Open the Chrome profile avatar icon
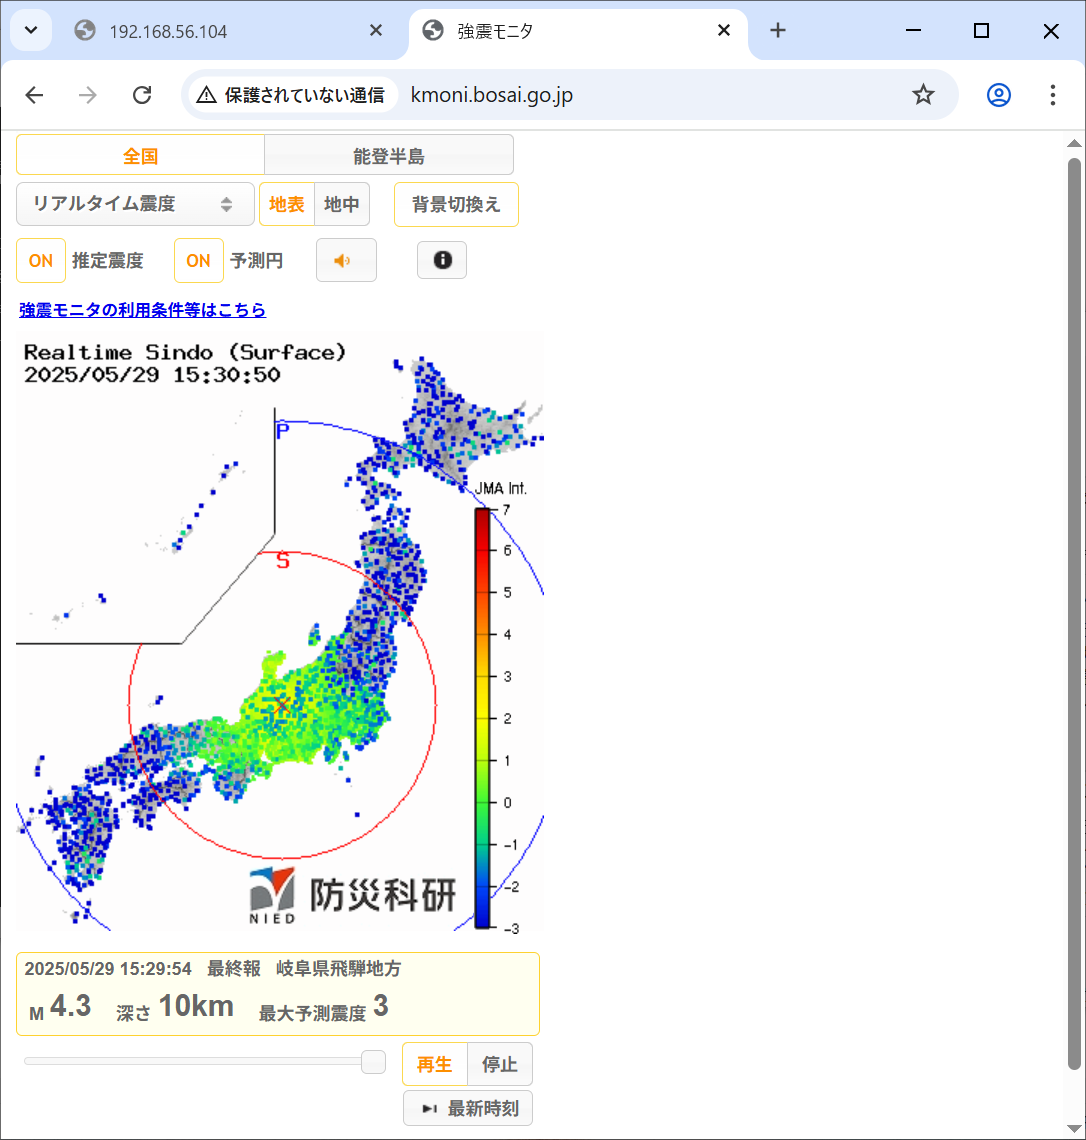The width and height of the screenshot is (1086, 1140). coord(998,95)
